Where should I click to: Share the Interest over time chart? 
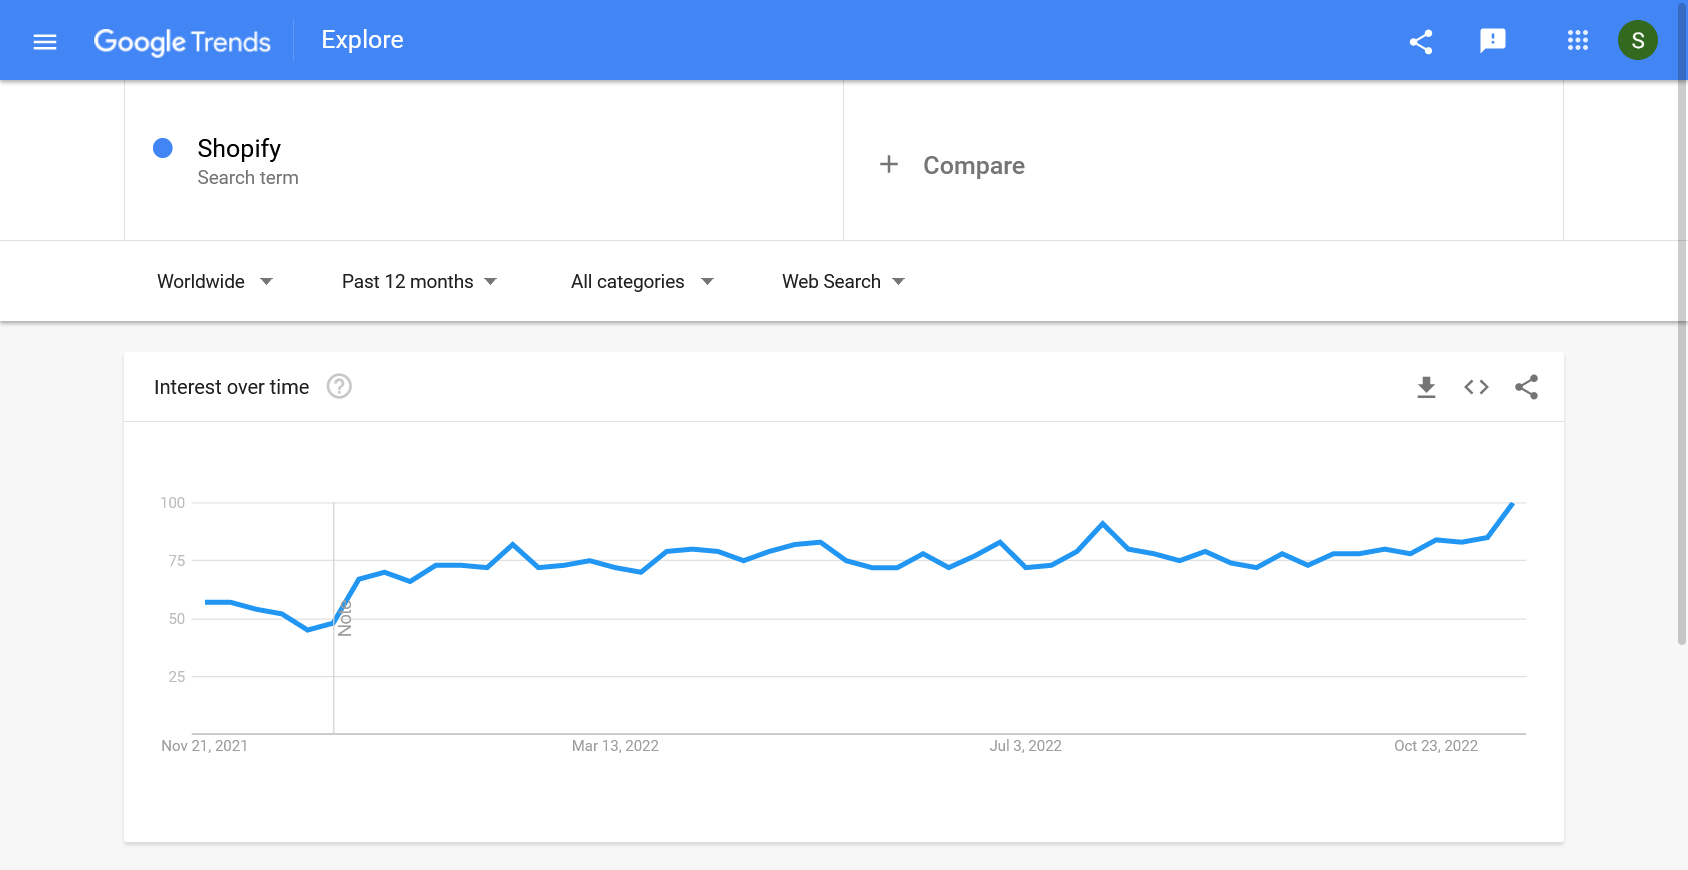click(x=1527, y=387)
